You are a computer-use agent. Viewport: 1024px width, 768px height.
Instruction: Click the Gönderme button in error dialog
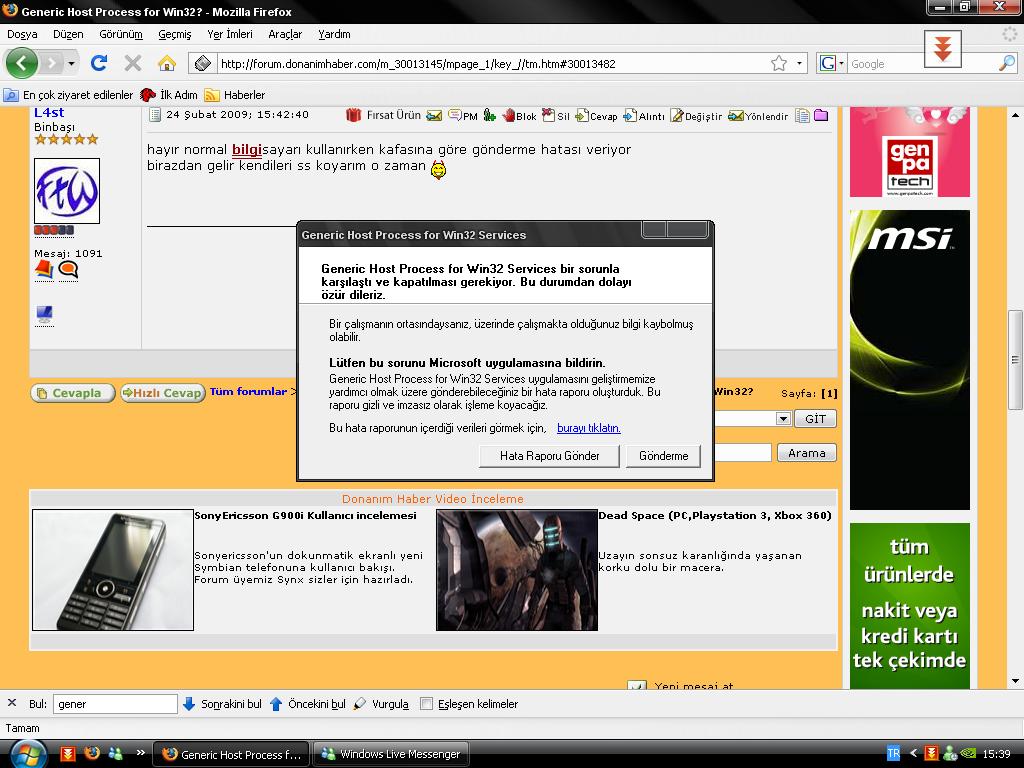click(664, 456)
